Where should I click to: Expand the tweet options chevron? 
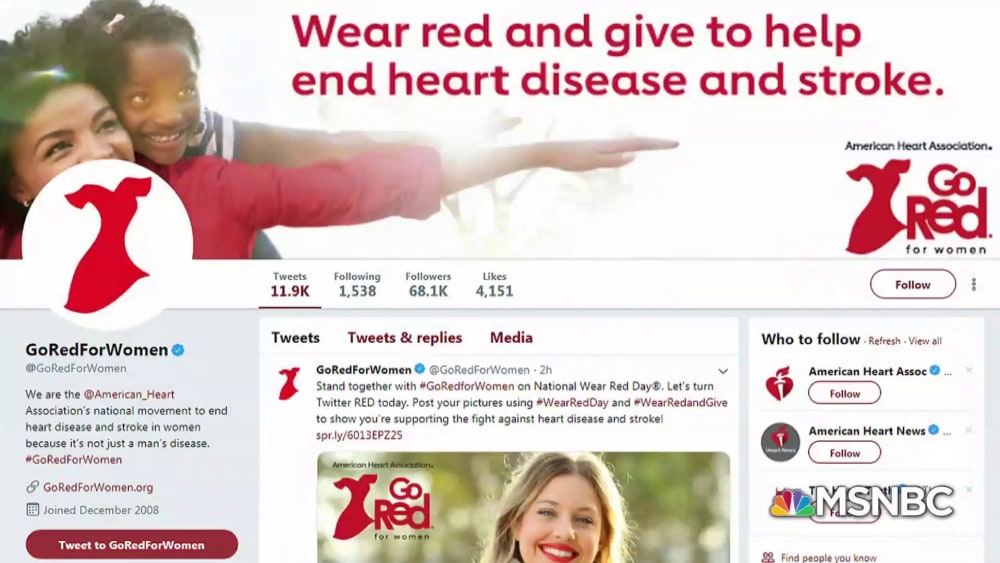pyautogui.click(x=723, y=370)
